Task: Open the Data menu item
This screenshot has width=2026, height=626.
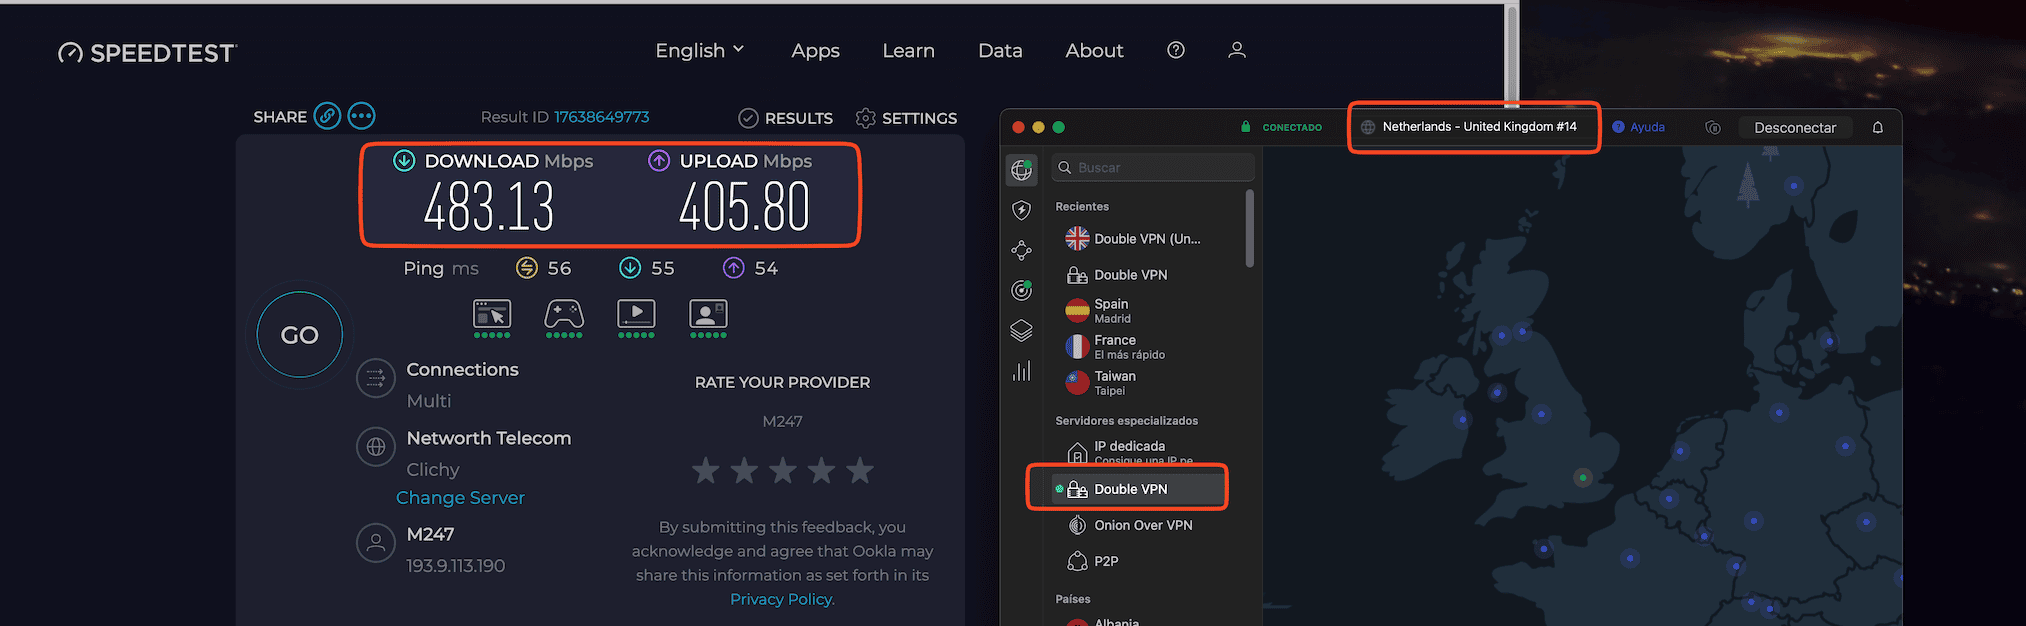Action: pyautogui.click(x=1000, y=50)
